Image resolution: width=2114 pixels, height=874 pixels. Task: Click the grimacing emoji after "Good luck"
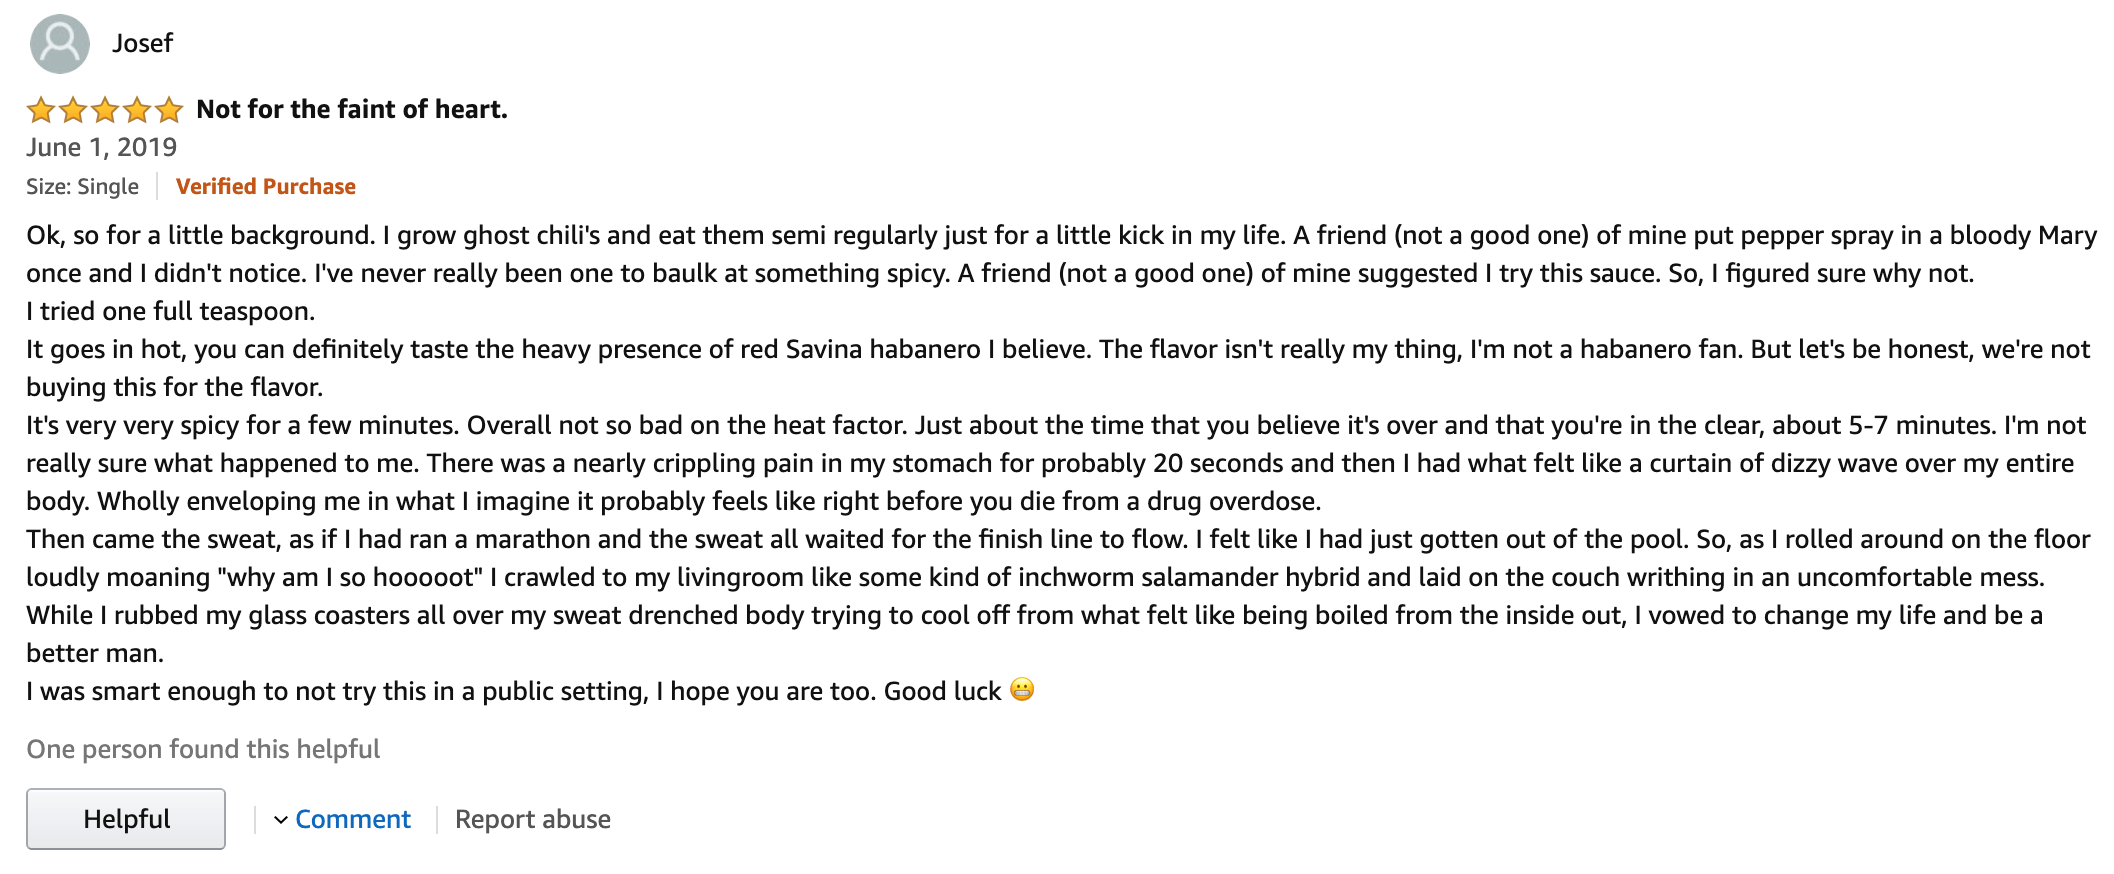(x=1021, y=690)
